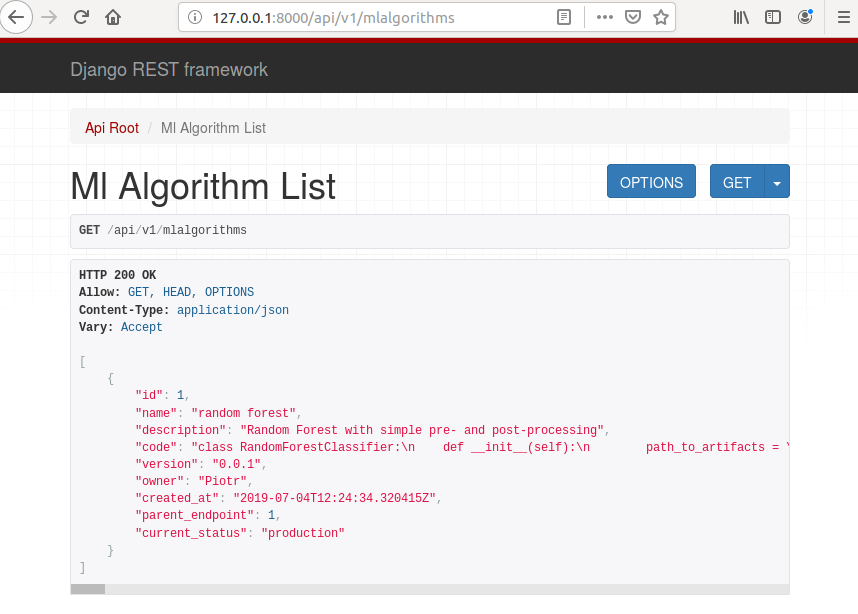The width and height of the screenshot is (858, 614).
Task: Open the browser home page
Action: (x=113, y=17)
